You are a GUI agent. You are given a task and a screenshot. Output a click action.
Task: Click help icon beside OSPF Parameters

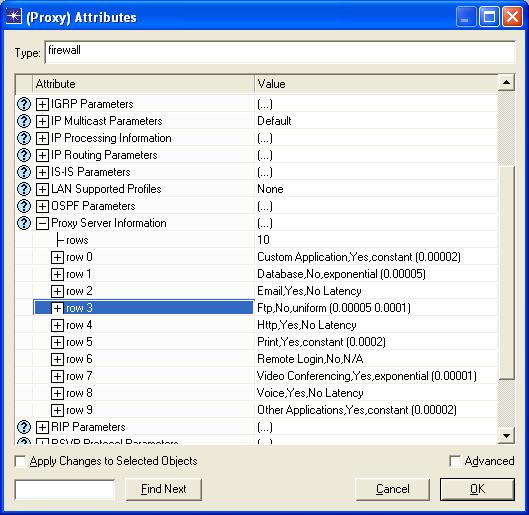pyautogui.click(x=24, y=206)
